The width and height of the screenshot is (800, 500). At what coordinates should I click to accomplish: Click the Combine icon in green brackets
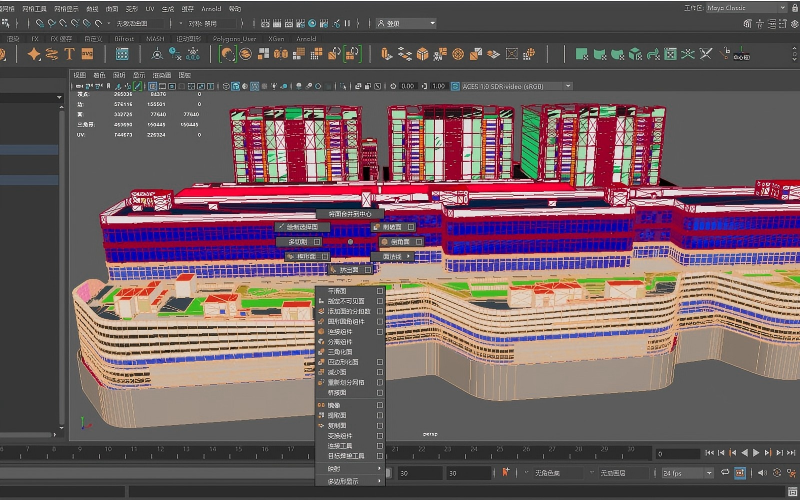(x=228, y=54)
